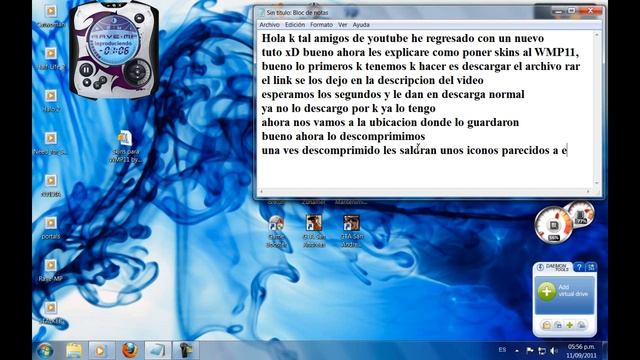Image resolution: width=640 pixels, height=360 pixels.
Task: Select the portals desktop icon
Action: click(51, 228)
